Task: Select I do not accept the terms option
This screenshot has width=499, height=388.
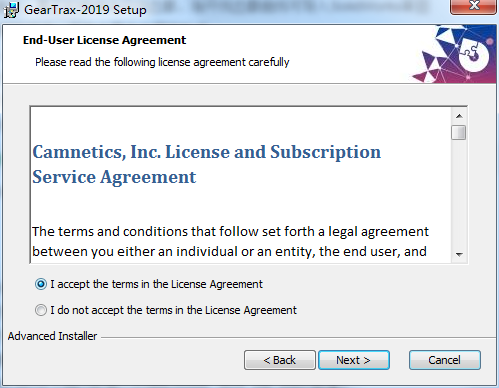Action: 41,310
